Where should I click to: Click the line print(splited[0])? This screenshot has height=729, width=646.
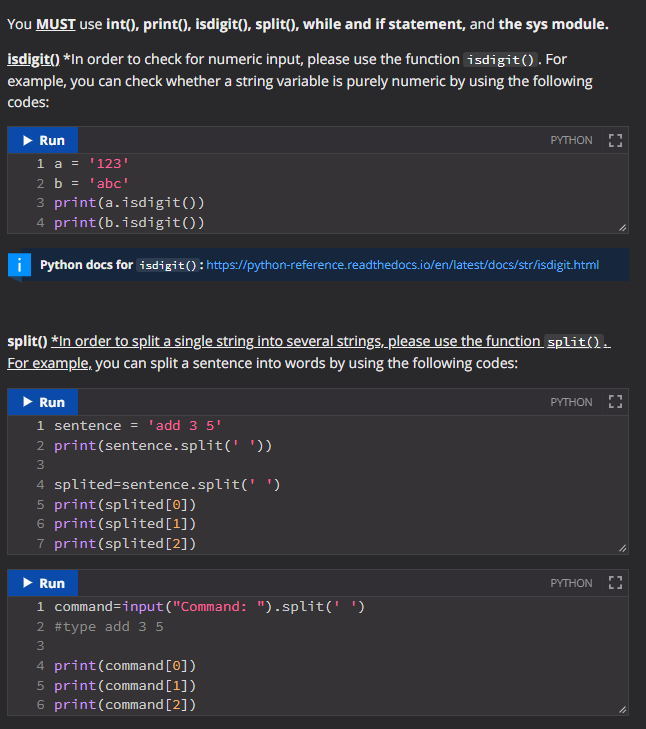coord(125,504)
